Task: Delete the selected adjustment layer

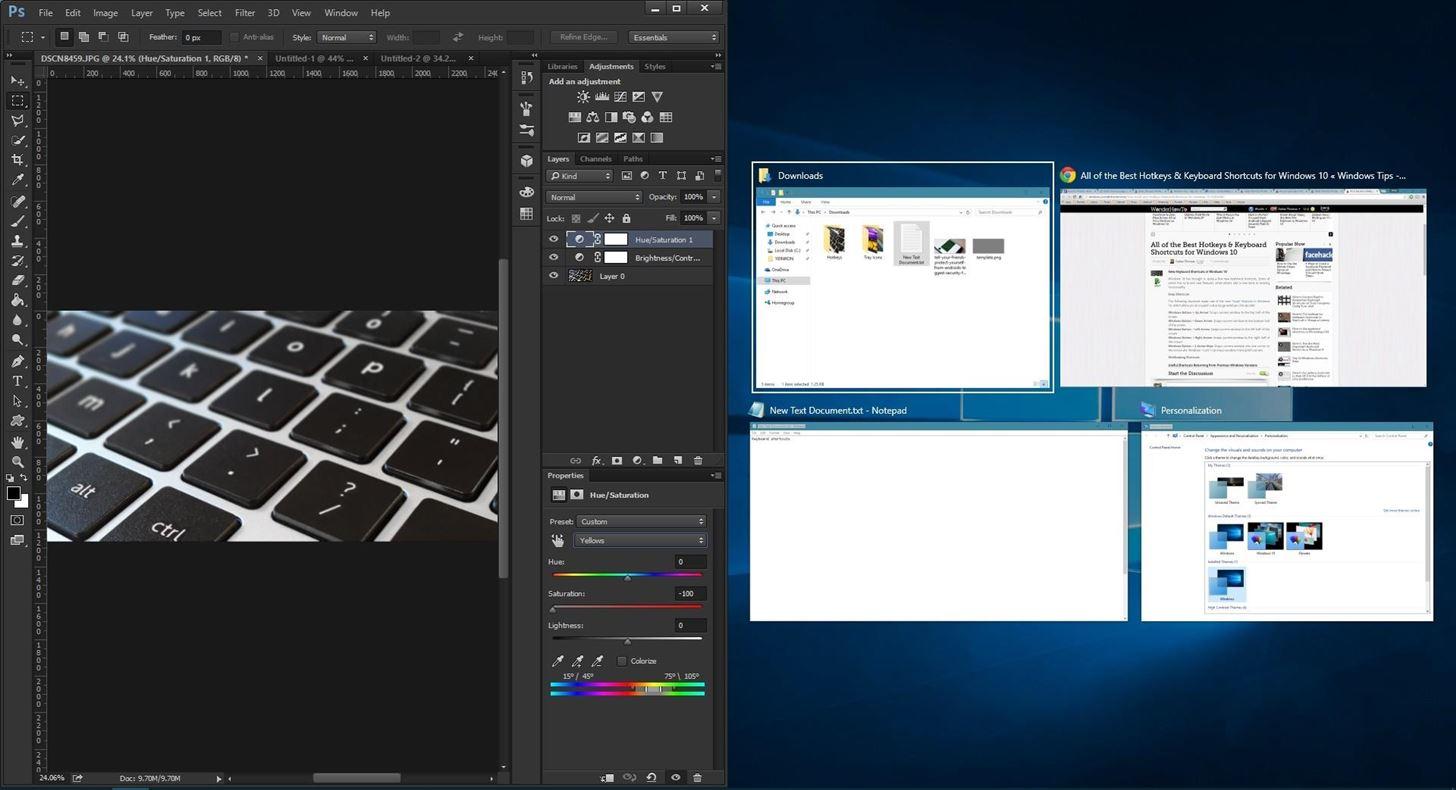Action: point(698,460)
